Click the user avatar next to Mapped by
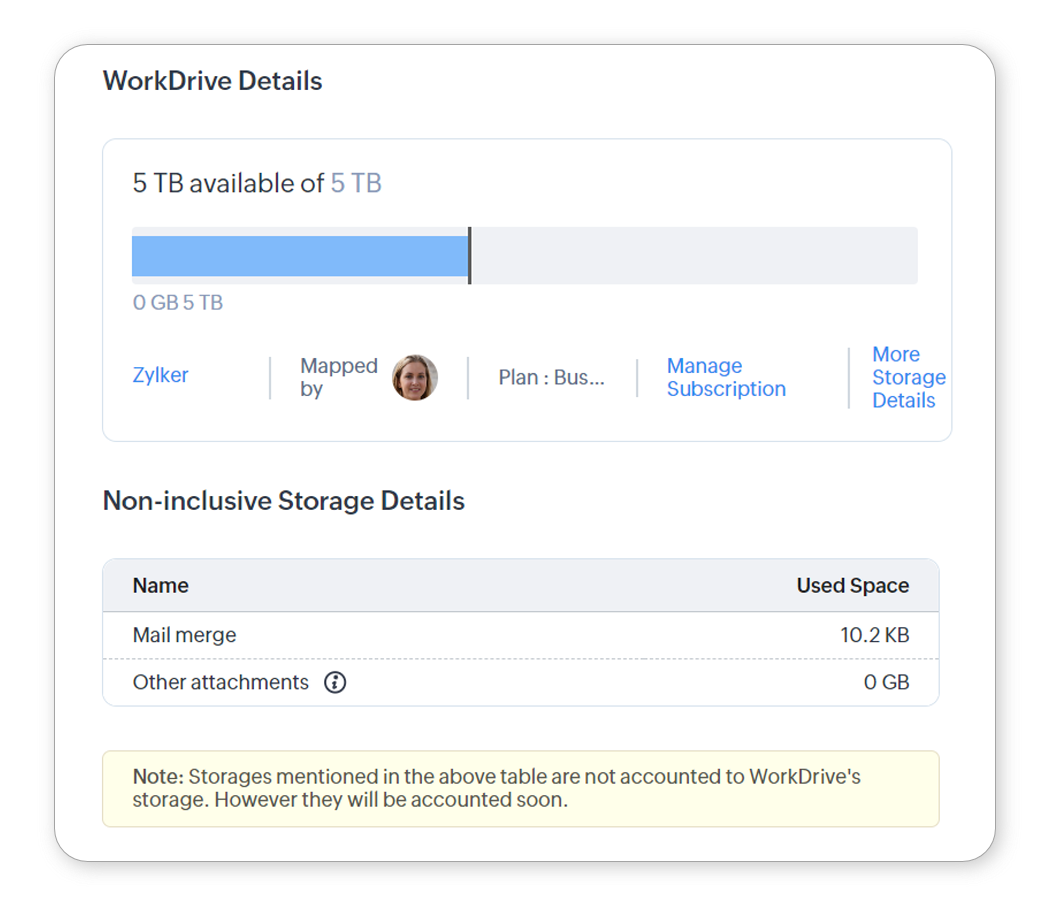 coord(414,378)
